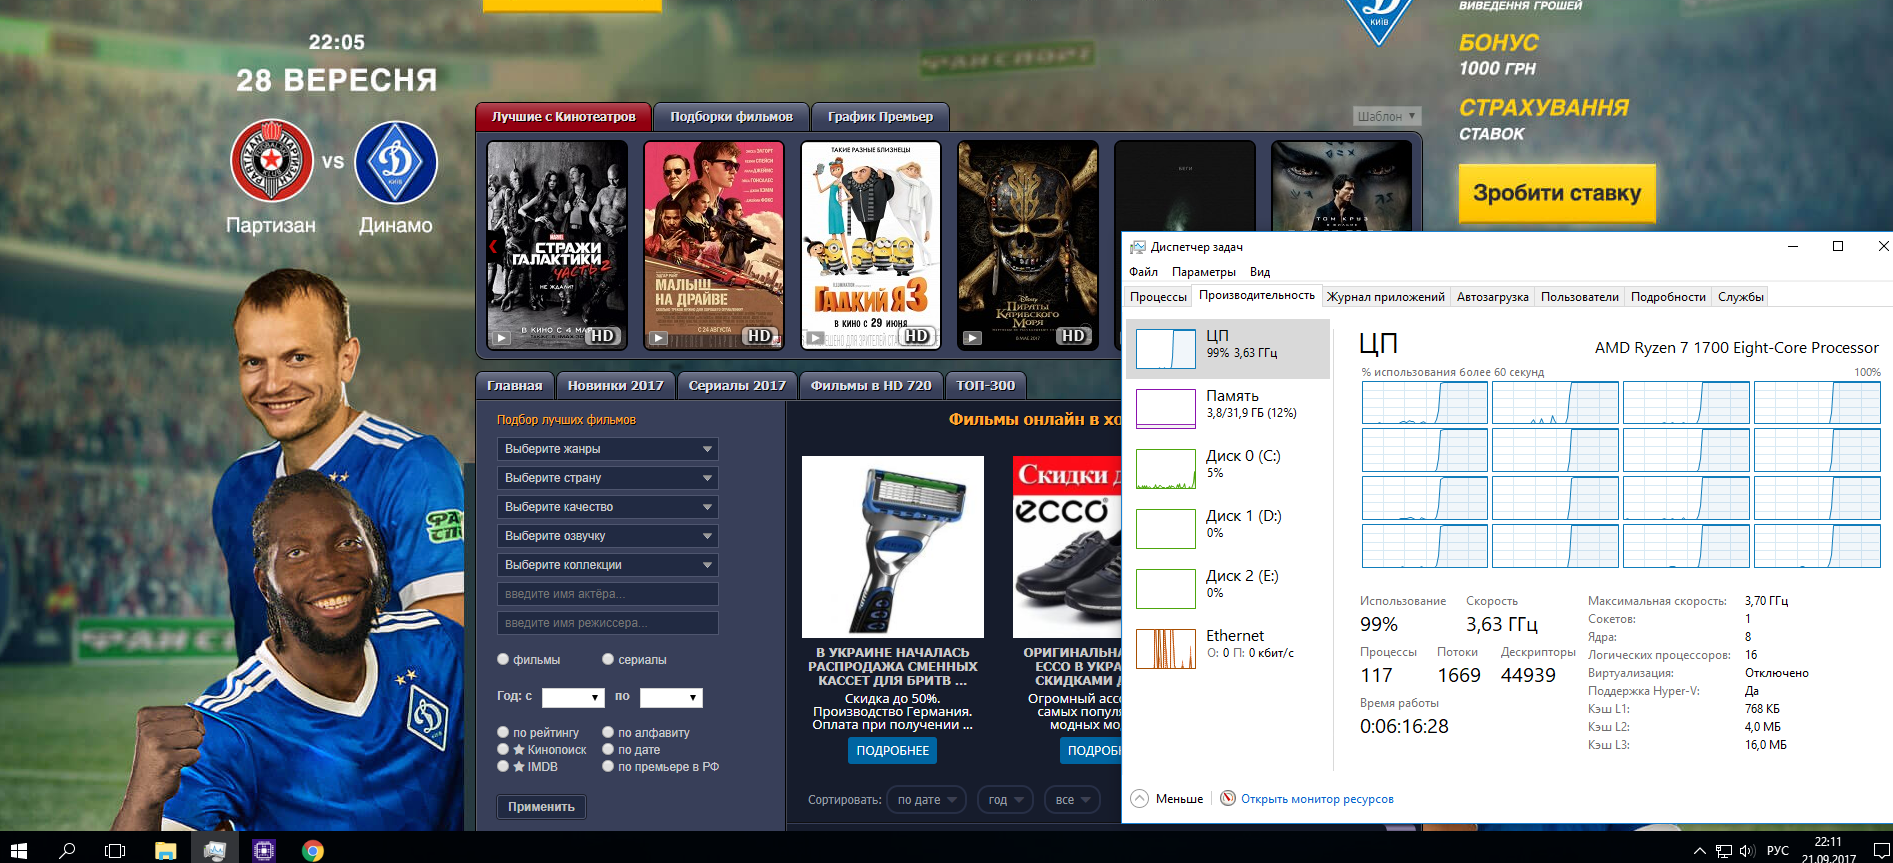Viewport: 1893px width, 863px height.
Task: Open the end year dropdown after по
Action: 671,697
